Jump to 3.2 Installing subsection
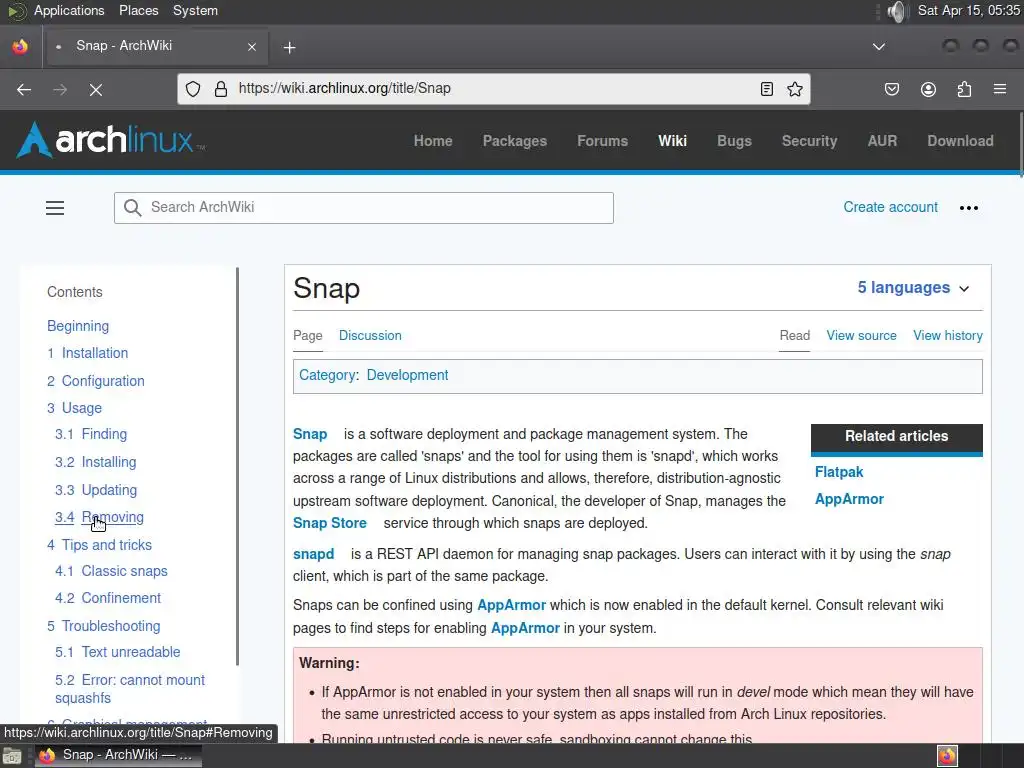Viewport: 1024px width, 768px height. (95, 462)
